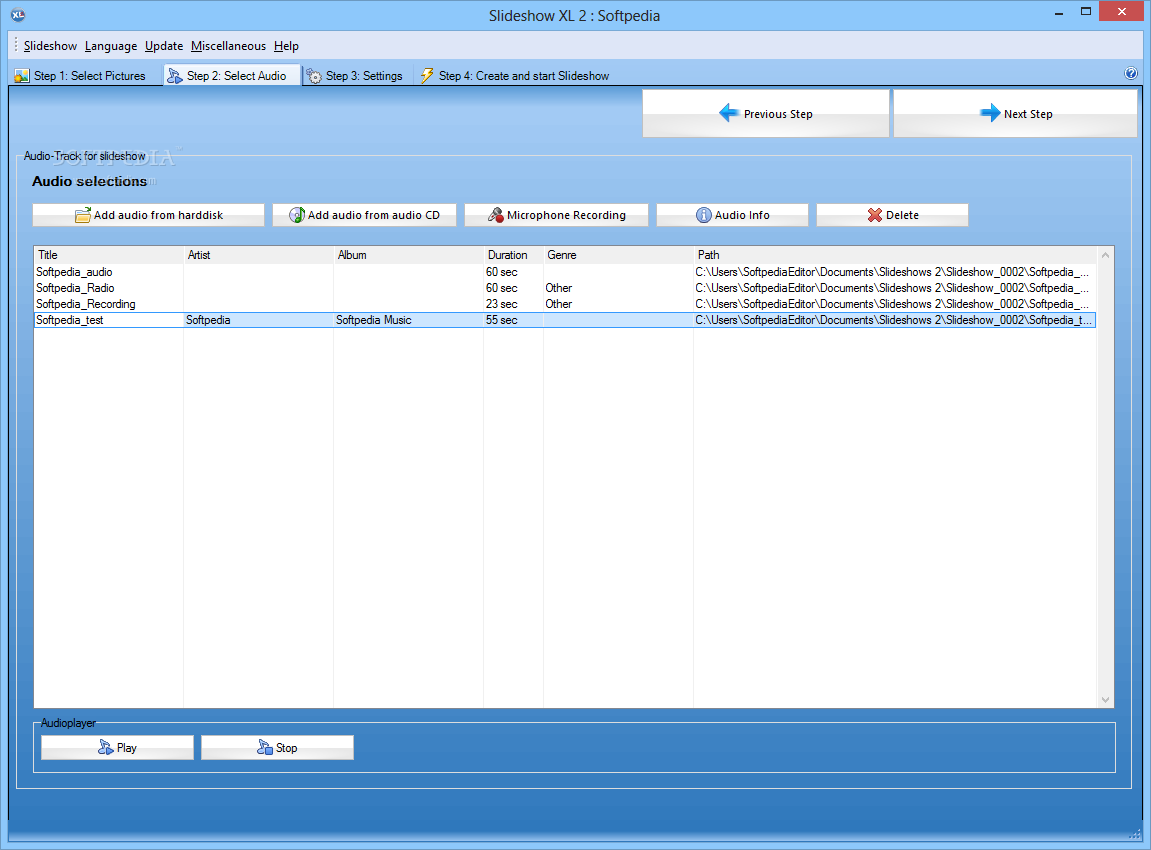Viewport: 1151px width, 850px height.
Task: Sort list by Duration column header
Action: point(513,255)
